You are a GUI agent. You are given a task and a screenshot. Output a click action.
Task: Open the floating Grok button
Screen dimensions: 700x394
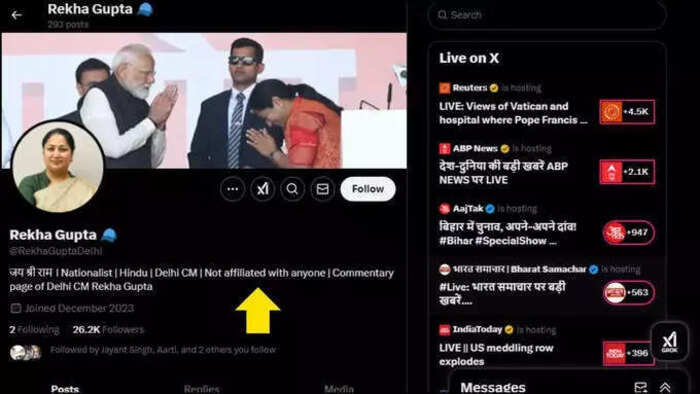tap(669, 342)
